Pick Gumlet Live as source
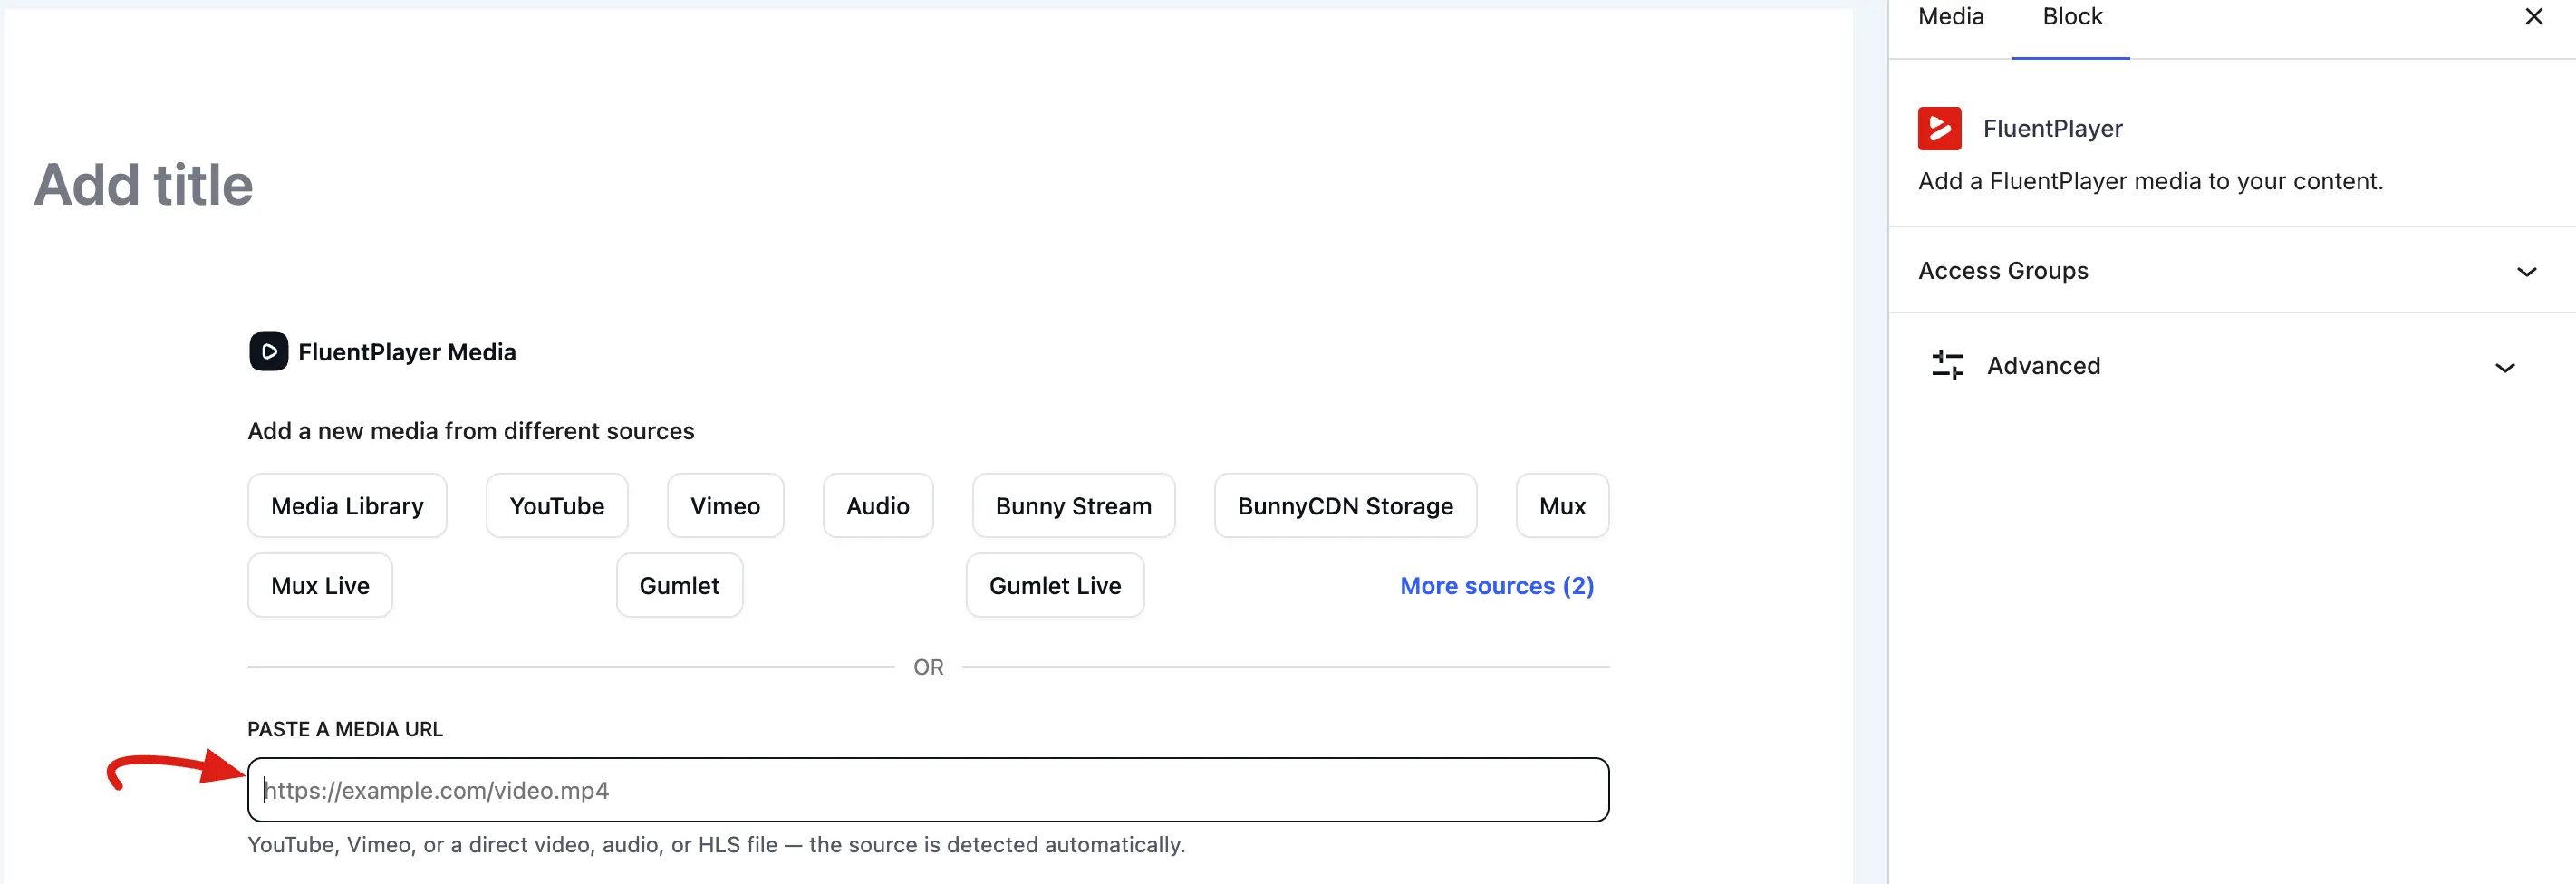Image resolution: width=2576 pixels, height=884 pixels. tap(1055, 586)
